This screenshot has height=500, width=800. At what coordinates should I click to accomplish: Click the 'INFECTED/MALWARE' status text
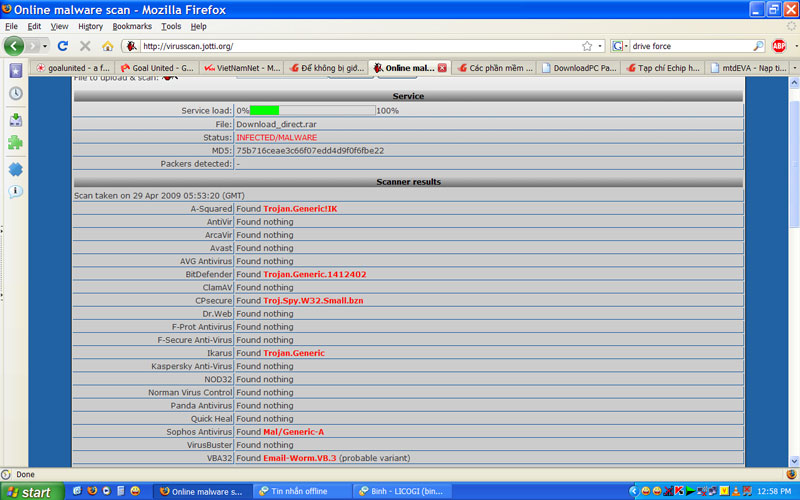(277, 137)
